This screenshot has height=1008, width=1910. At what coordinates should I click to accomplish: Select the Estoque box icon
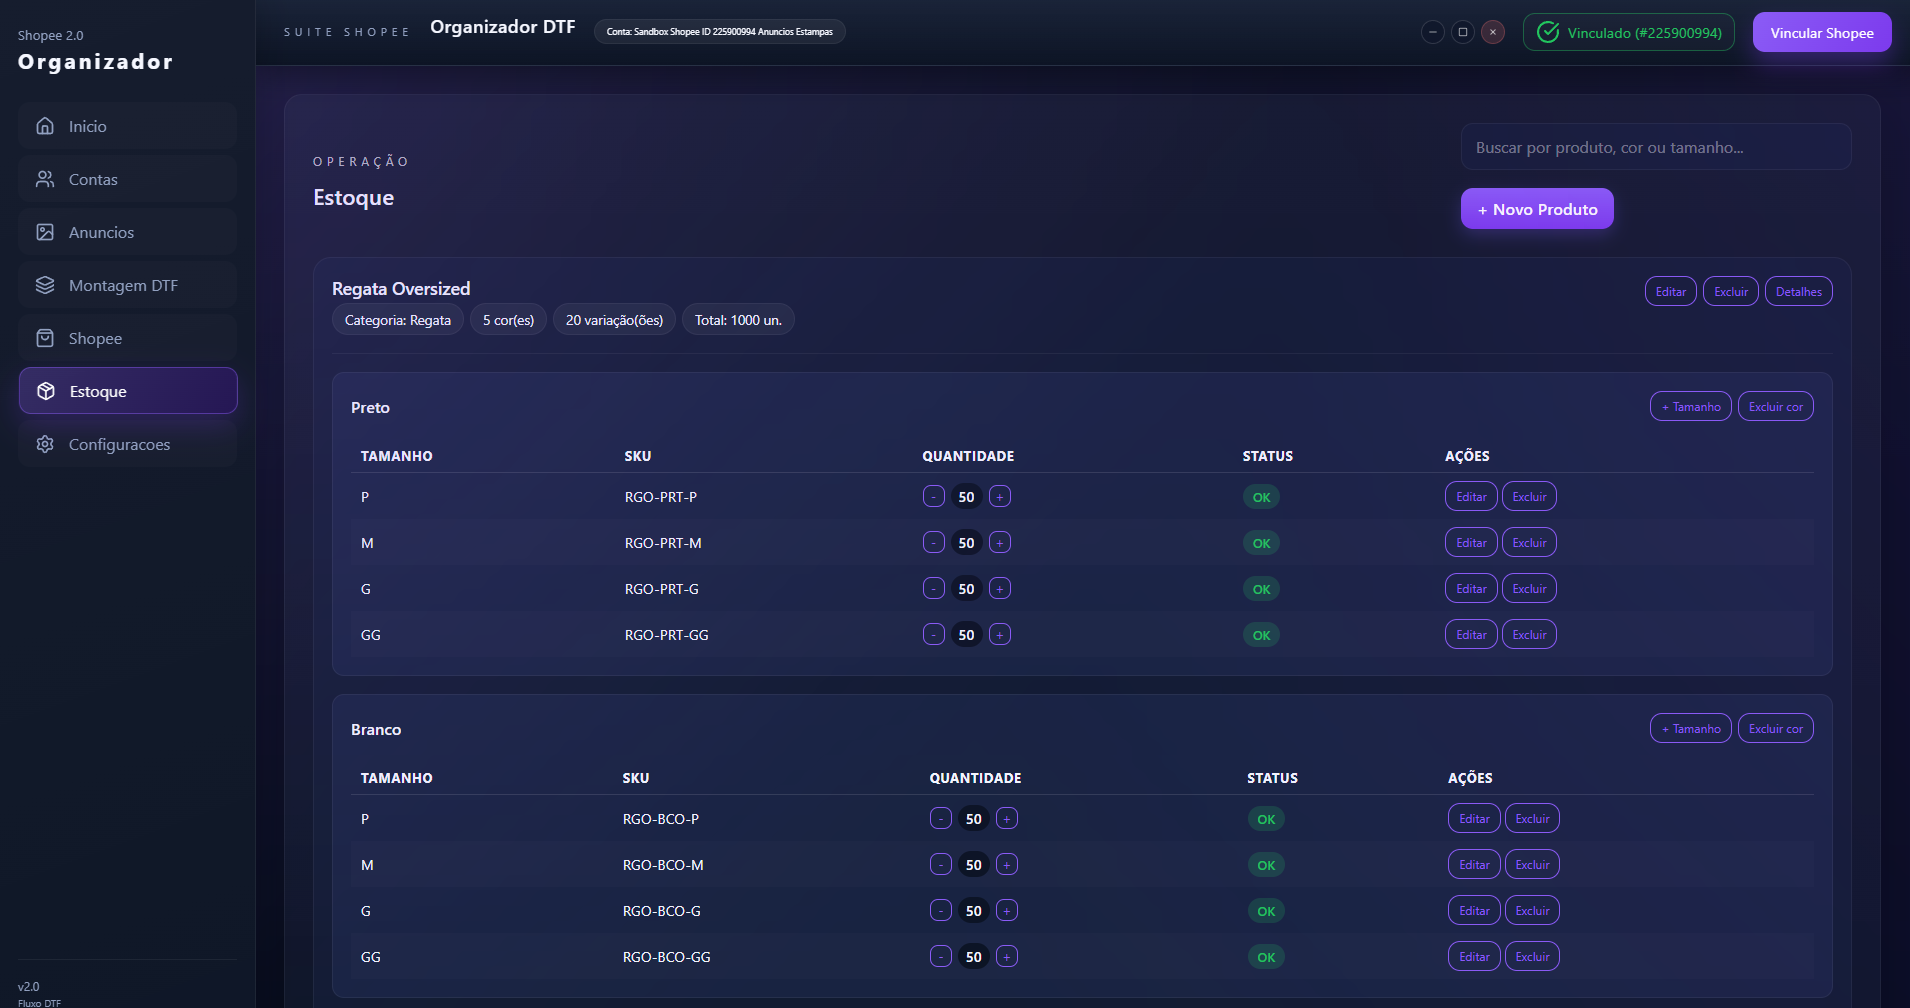coord(46,391)
